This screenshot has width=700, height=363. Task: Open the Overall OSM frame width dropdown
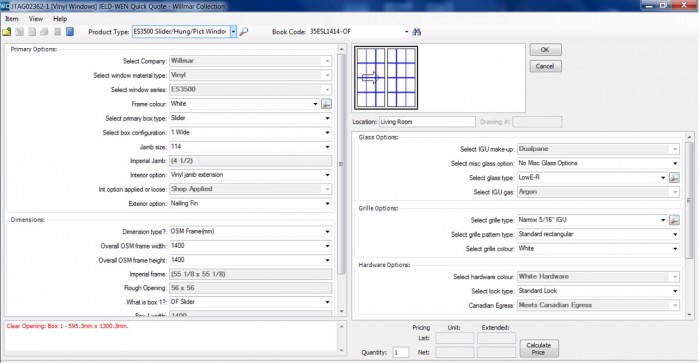(327, 246)
